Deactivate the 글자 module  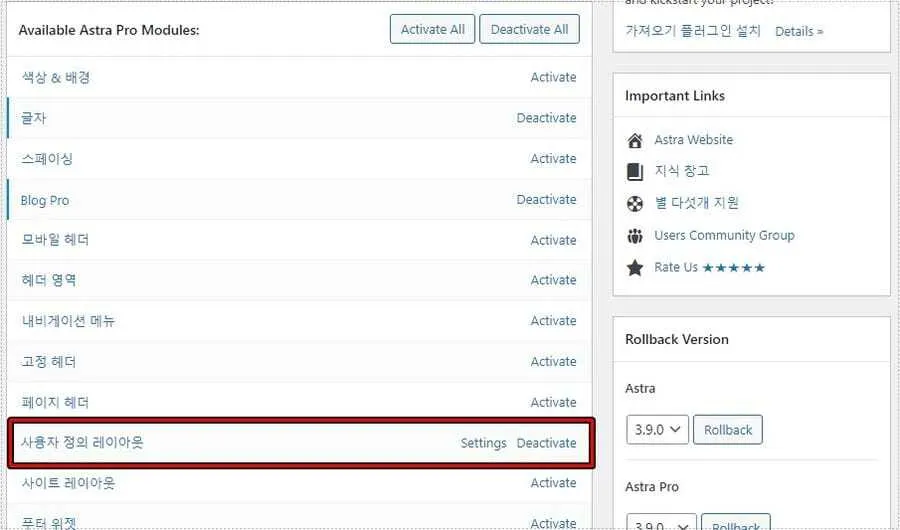(x=546, y=118)
